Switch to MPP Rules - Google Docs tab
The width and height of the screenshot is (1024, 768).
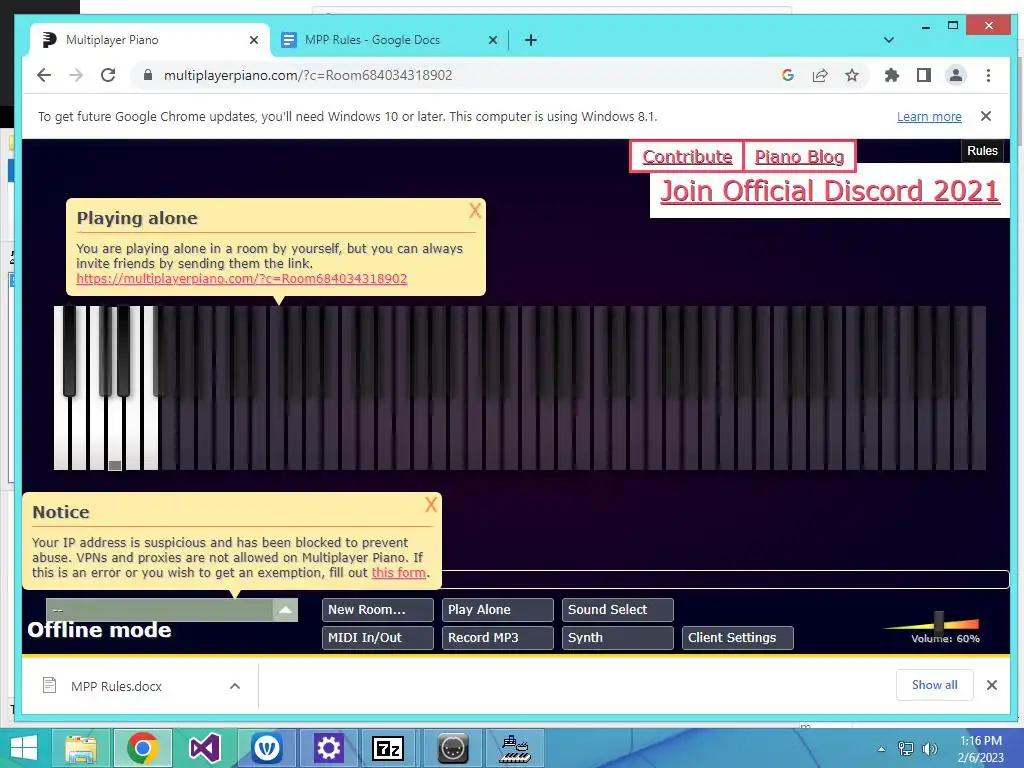point(389,40)
